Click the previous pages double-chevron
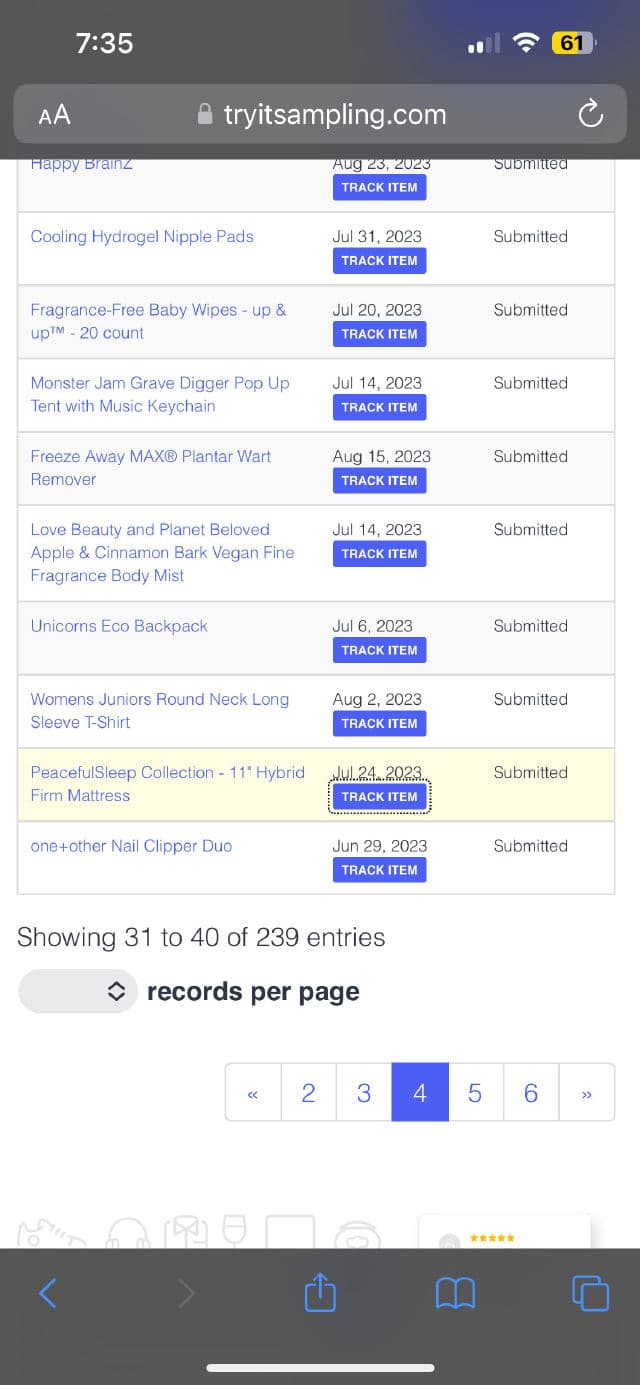This screenshot has height=1385, width=640. coord(253,1093)
